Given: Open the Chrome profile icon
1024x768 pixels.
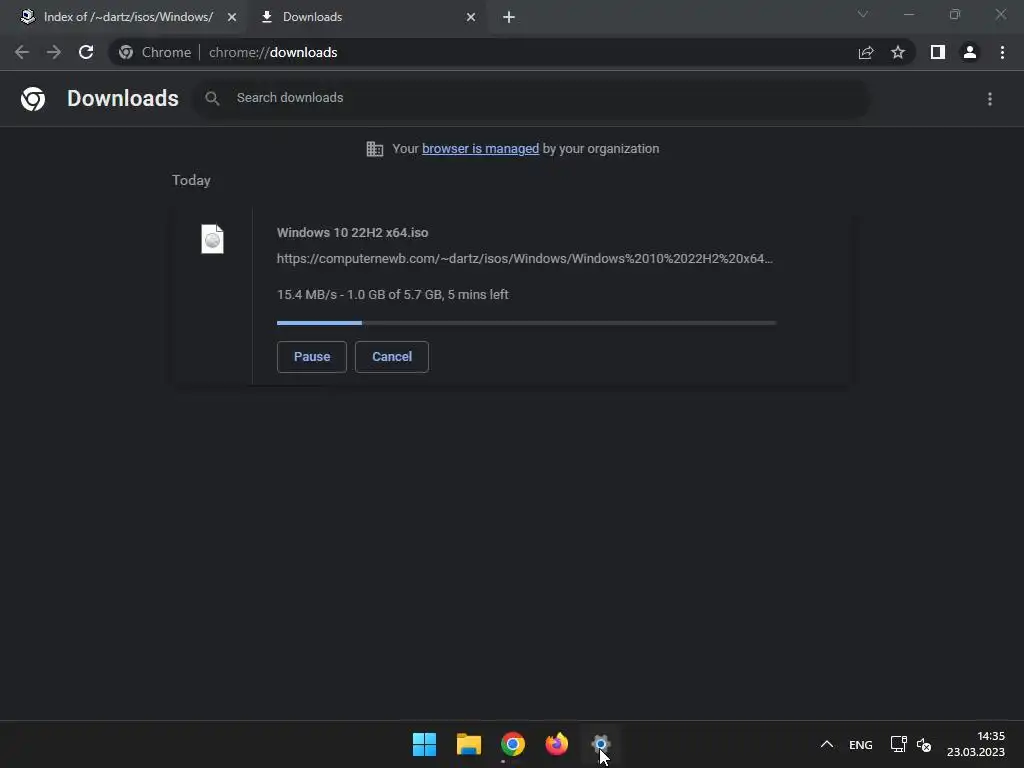Looking at the screenshot, I should click(970, 52).
